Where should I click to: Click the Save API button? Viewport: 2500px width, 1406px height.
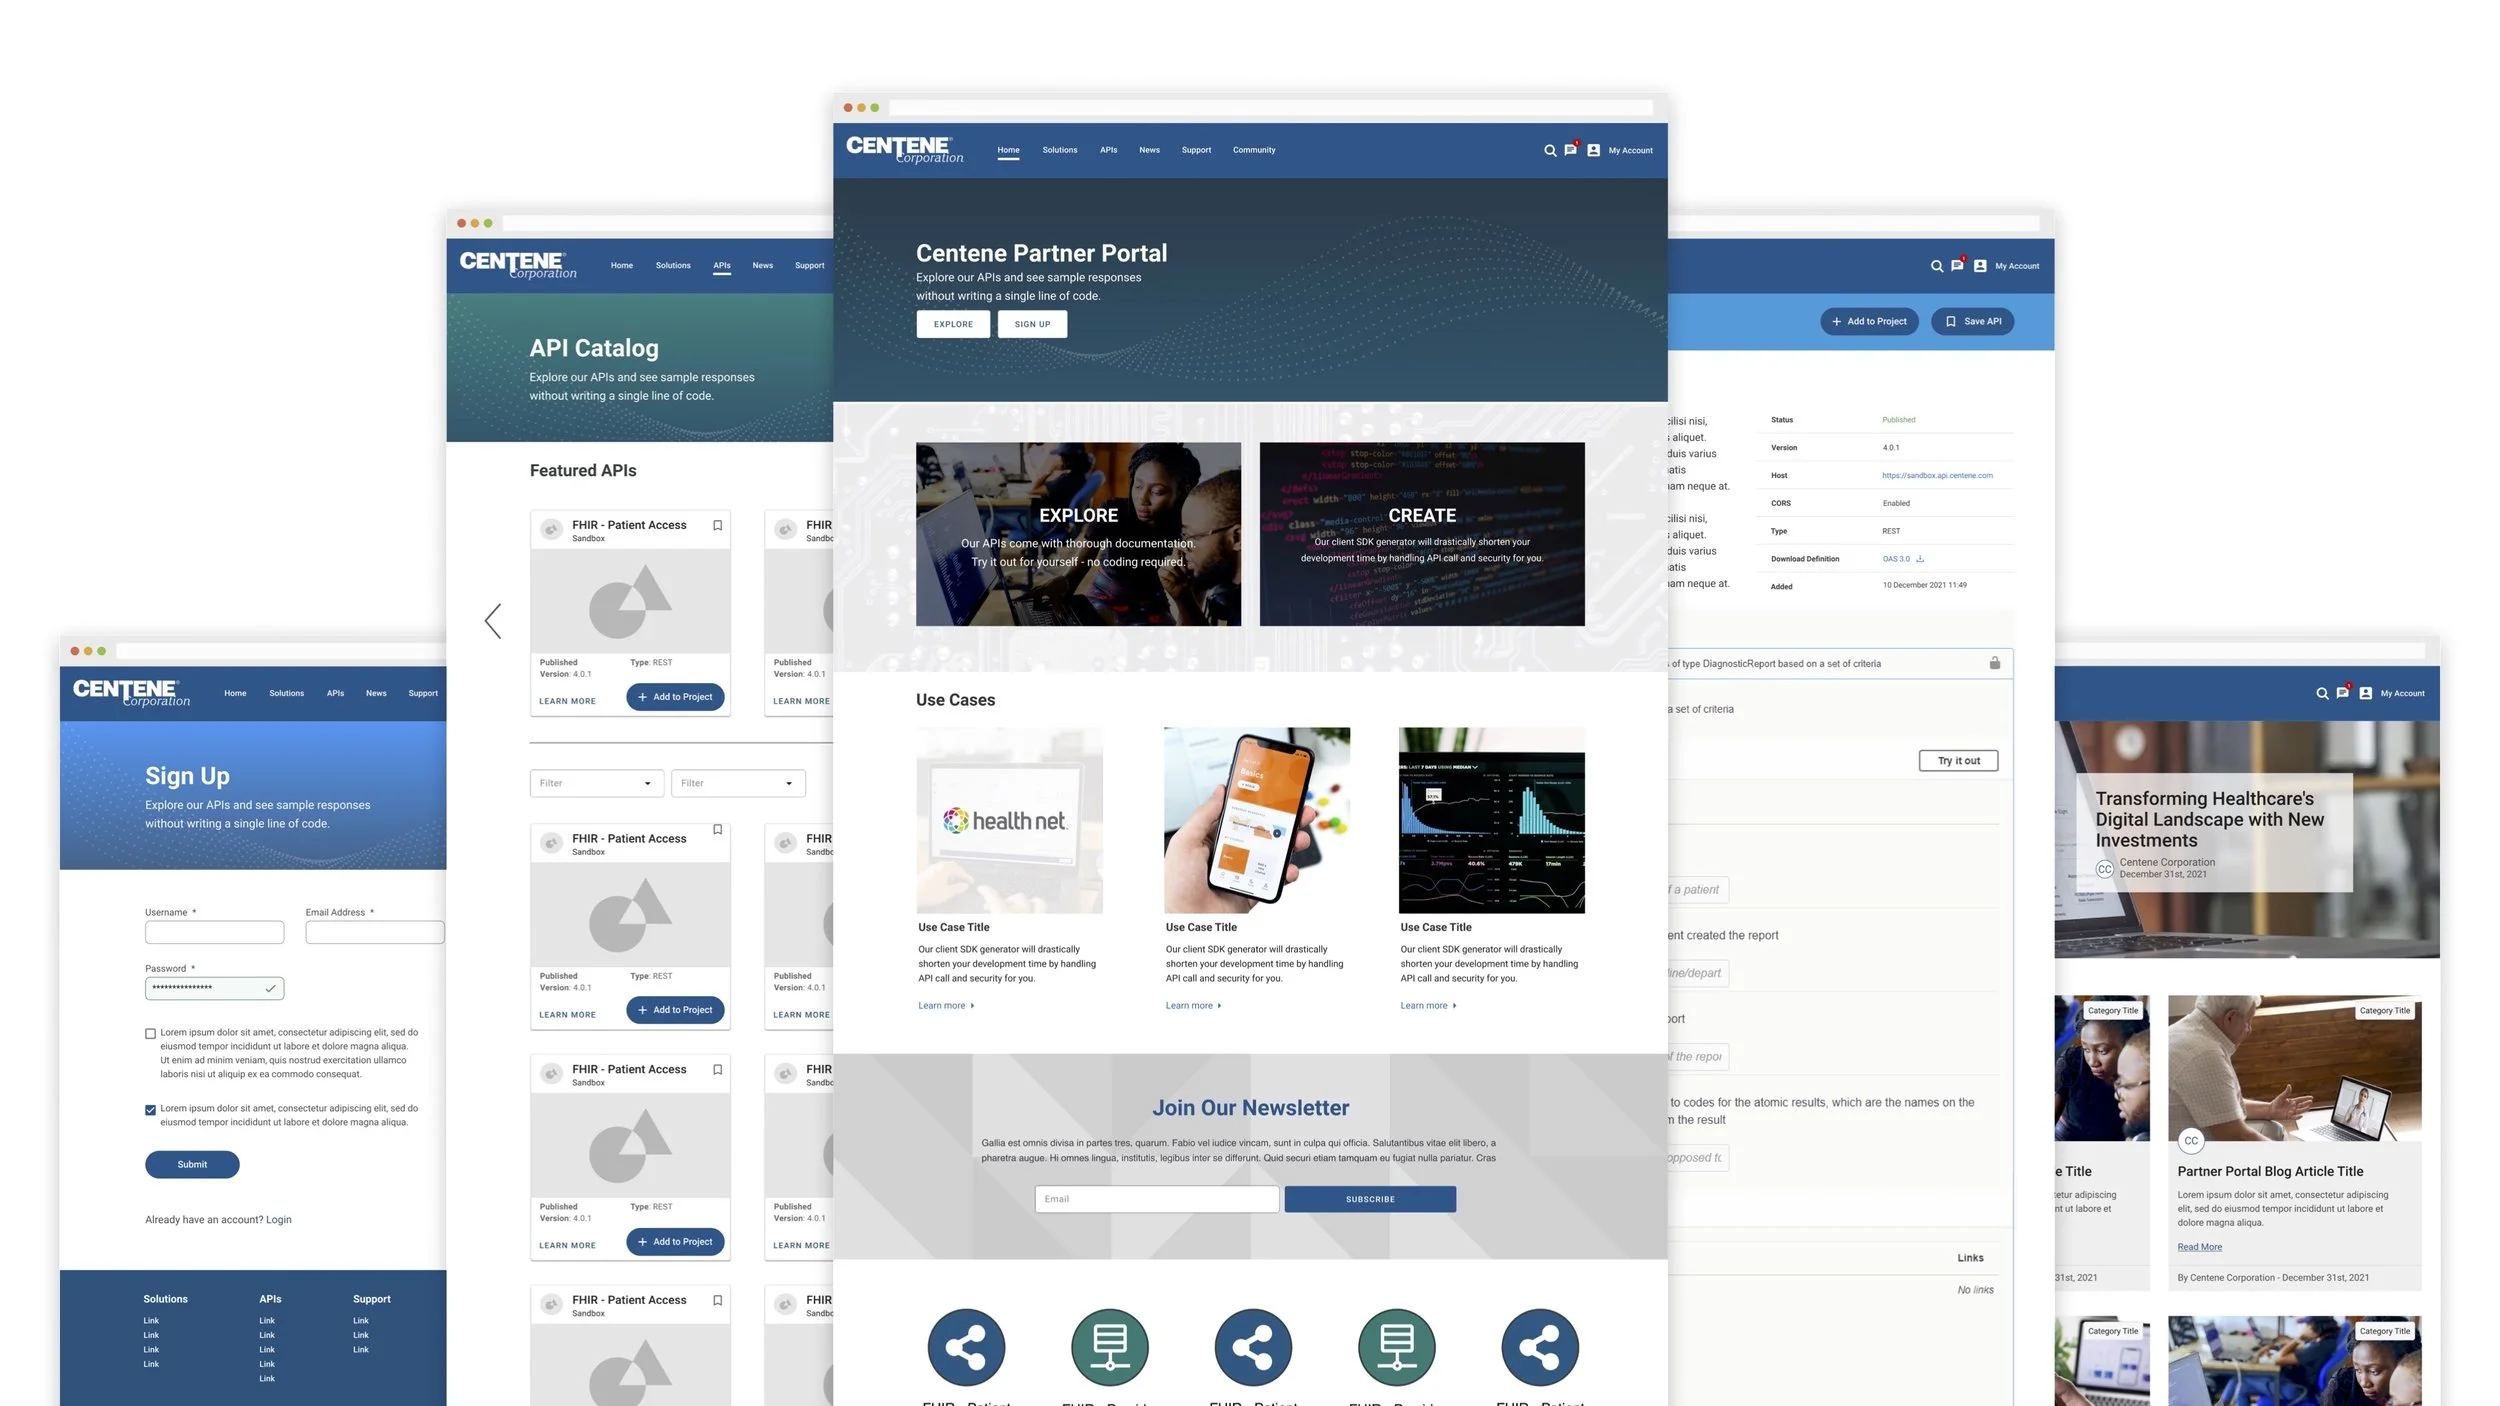coord(1972,321)
